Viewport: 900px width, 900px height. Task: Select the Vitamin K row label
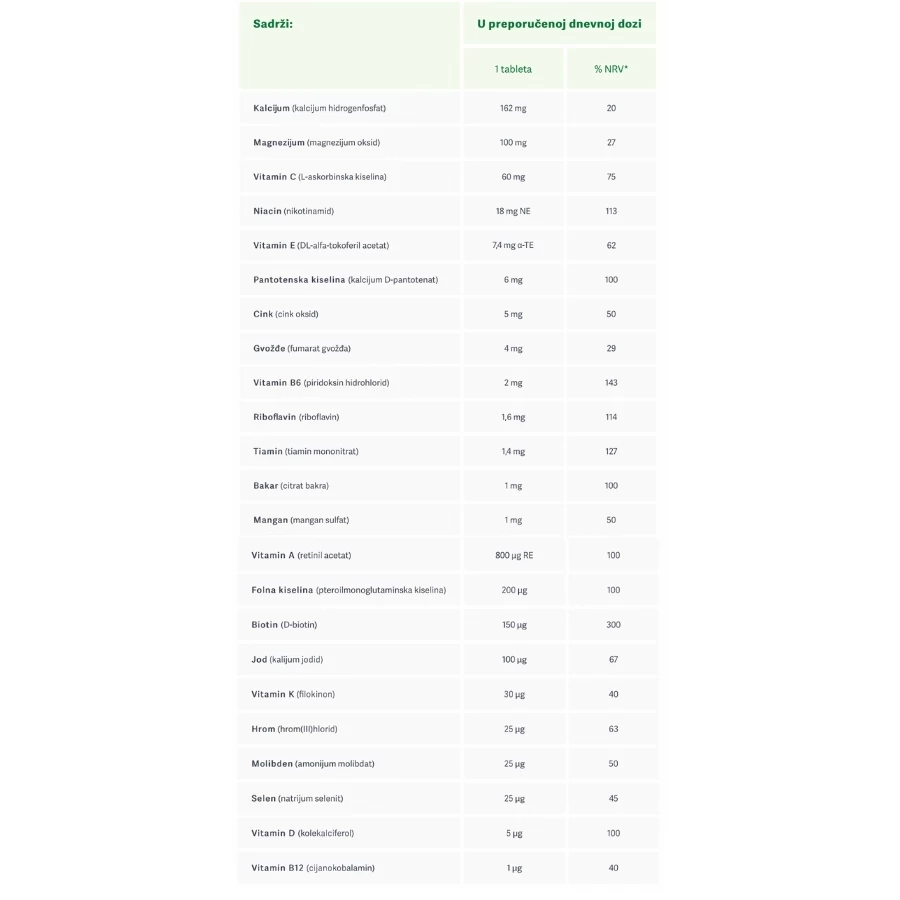[x=295, y=694]
